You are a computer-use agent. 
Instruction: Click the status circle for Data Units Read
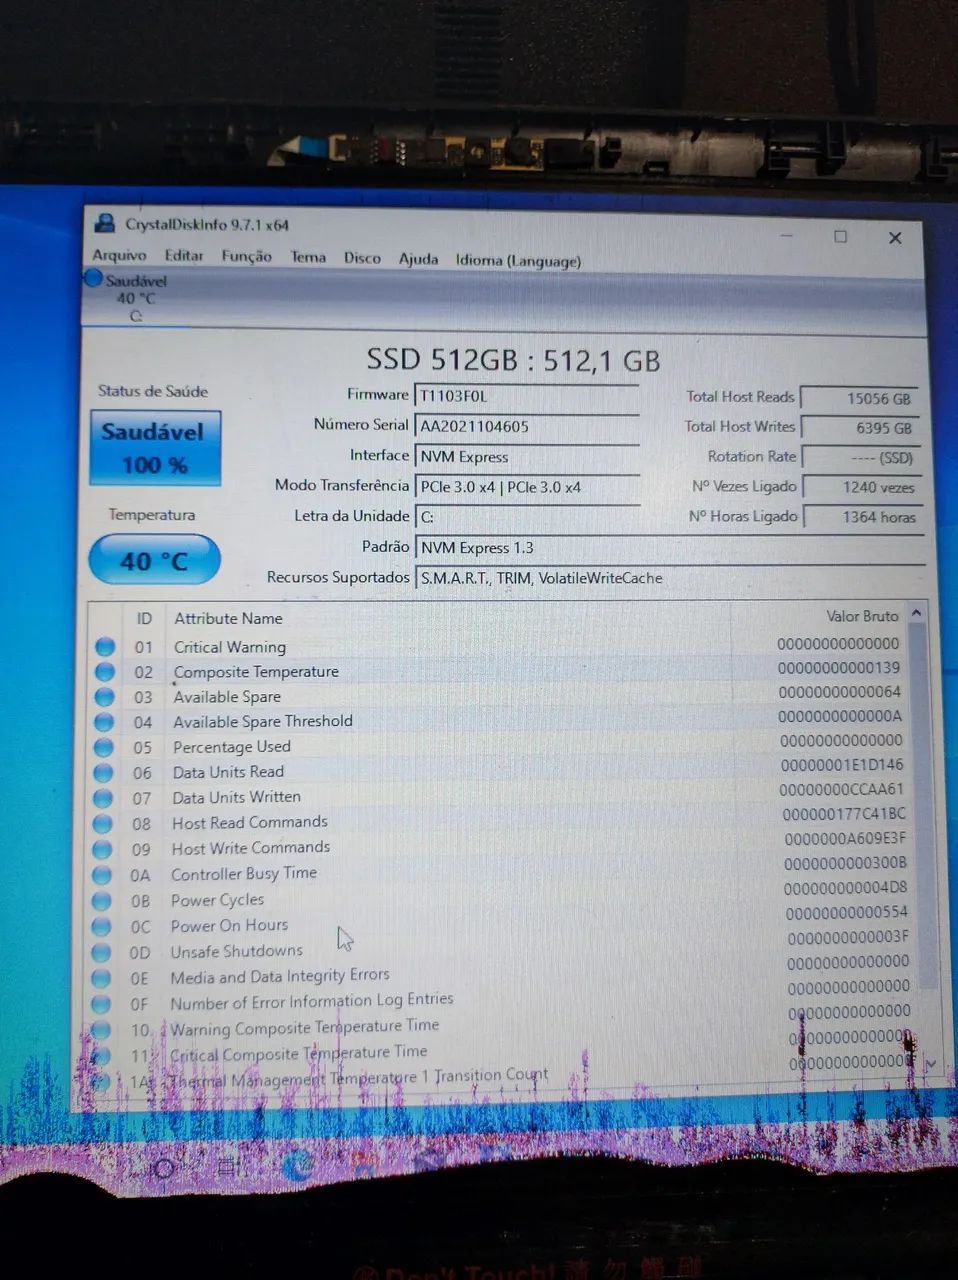(x=103, y=773)
